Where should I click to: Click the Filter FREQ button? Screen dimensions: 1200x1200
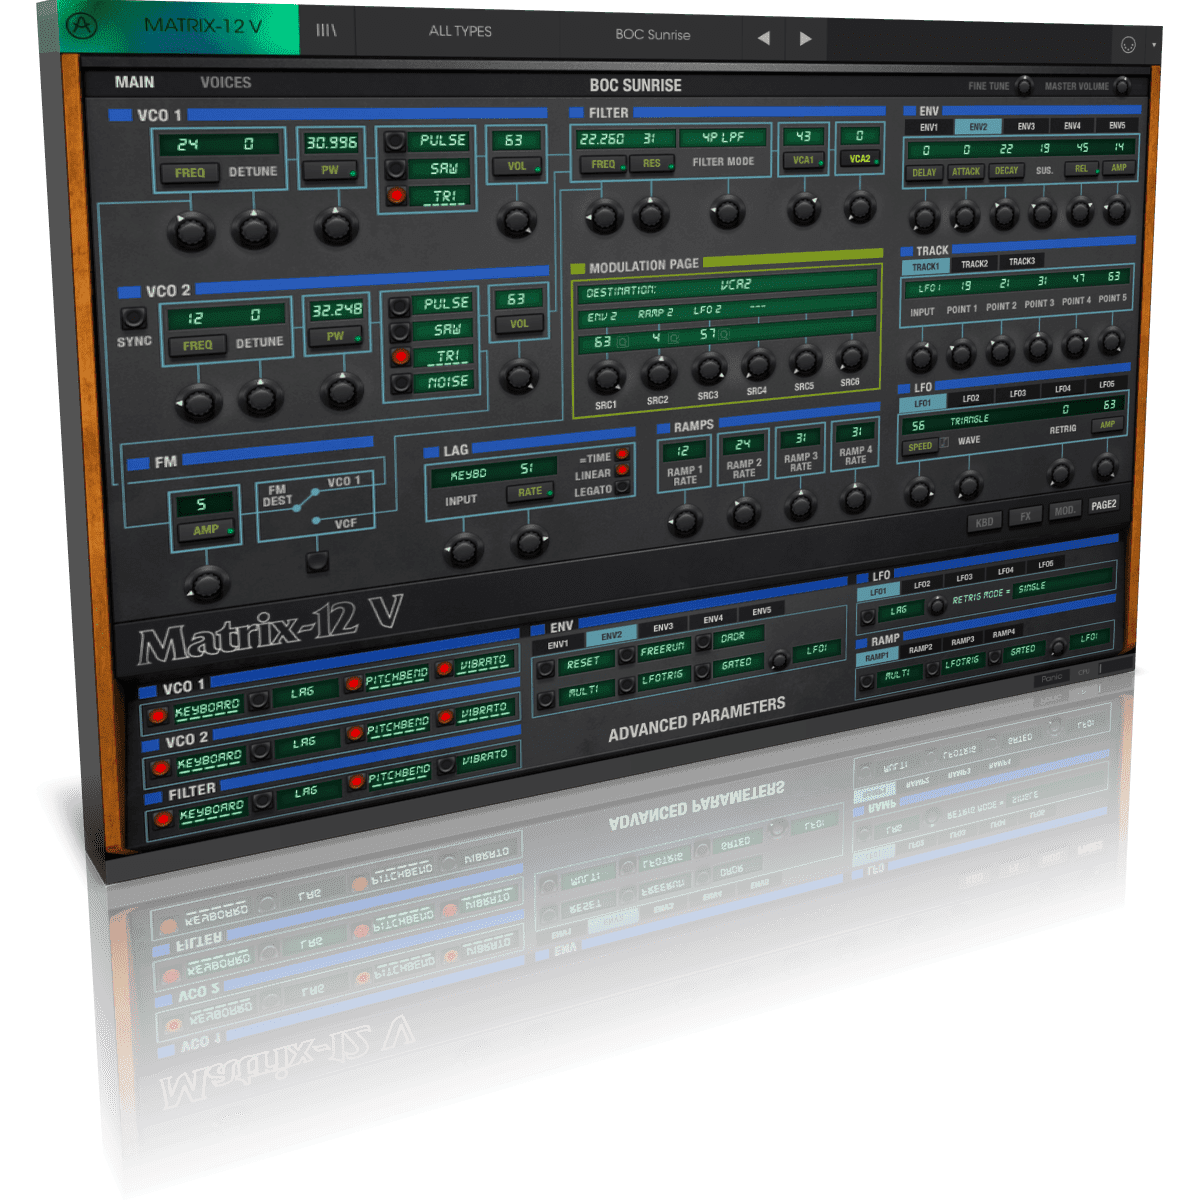pos(605,164)
